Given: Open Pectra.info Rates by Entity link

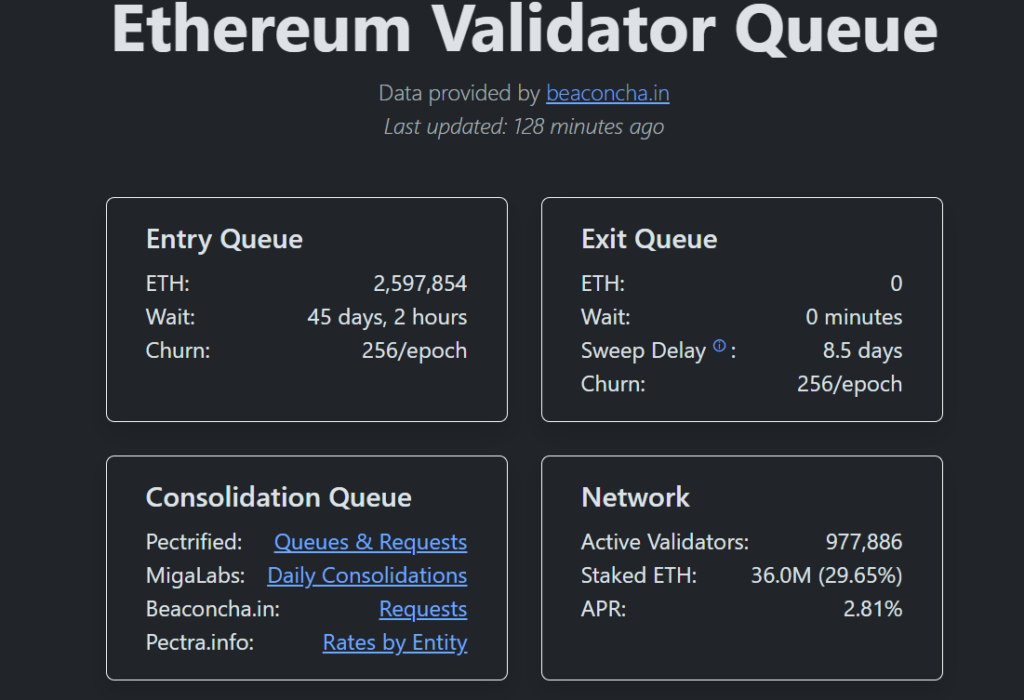Looking at the screenshot, I should (x=394, y=643).
